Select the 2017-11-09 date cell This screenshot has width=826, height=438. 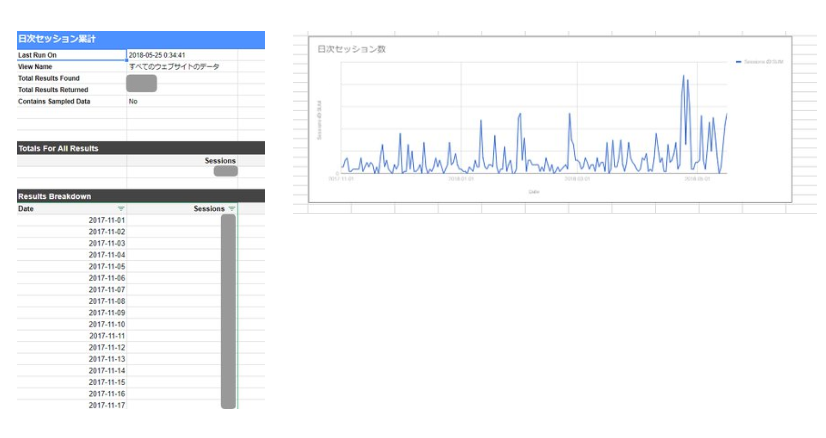107,313
